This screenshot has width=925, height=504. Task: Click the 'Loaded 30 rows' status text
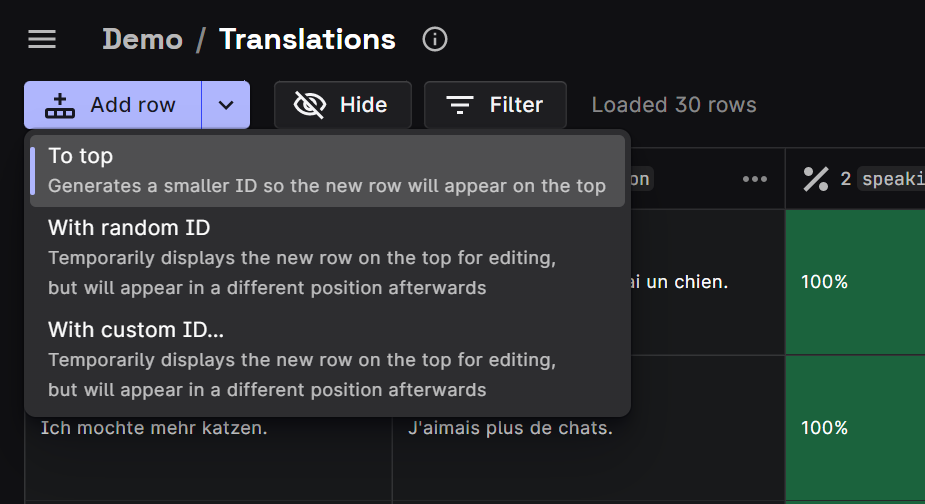click(674, 105)
